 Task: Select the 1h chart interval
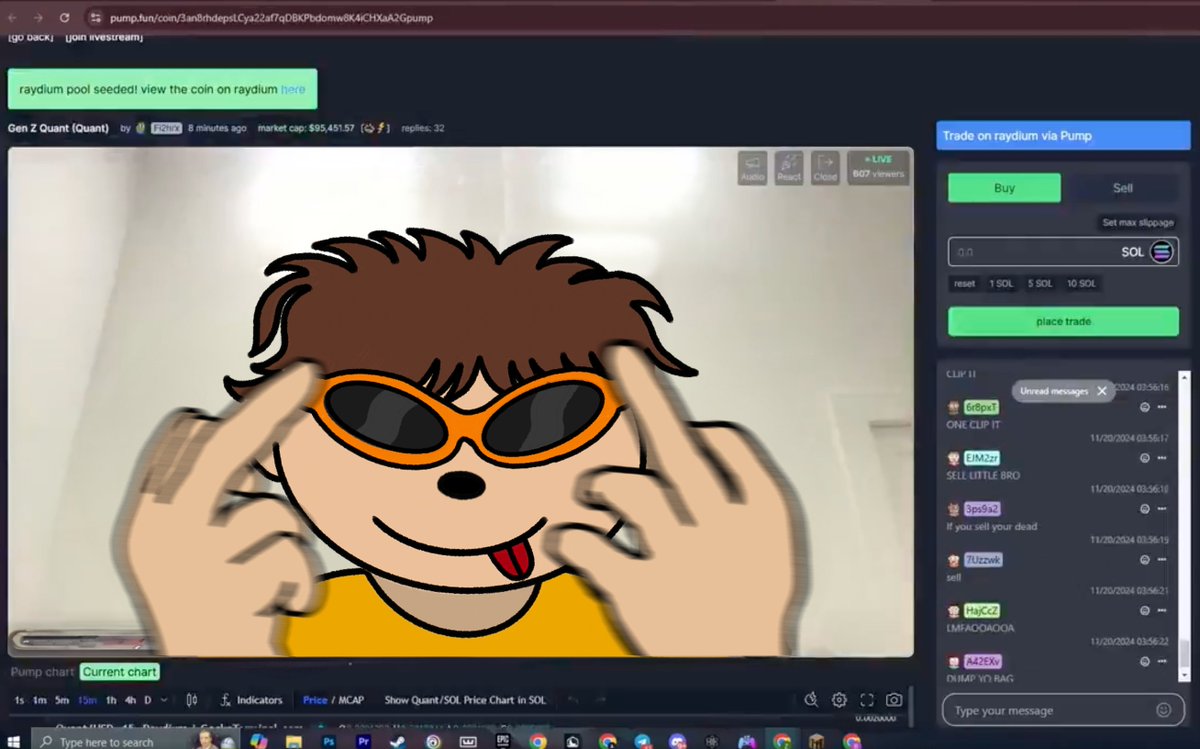[111, 700]
